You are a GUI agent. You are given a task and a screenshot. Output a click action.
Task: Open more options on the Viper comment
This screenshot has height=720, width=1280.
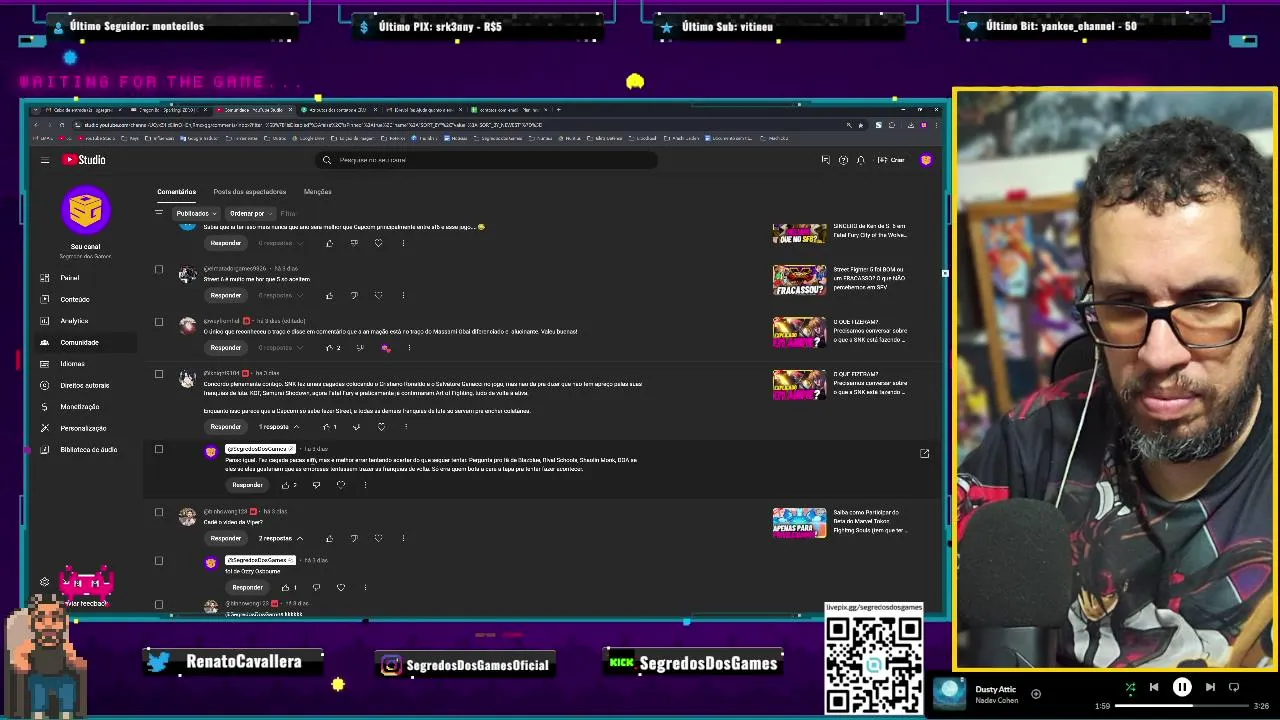(403, 538)
